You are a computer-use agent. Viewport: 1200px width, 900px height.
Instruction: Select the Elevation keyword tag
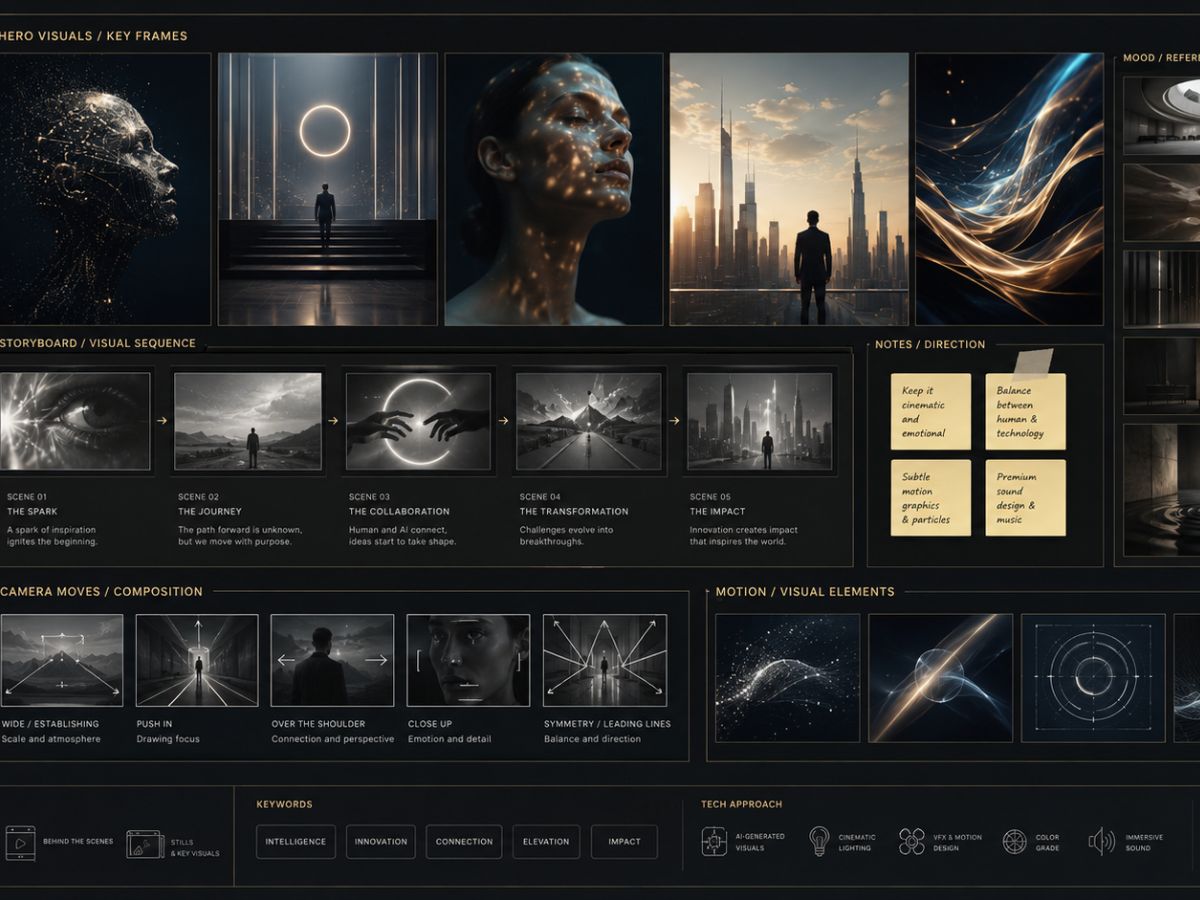[x=546, y=842]
